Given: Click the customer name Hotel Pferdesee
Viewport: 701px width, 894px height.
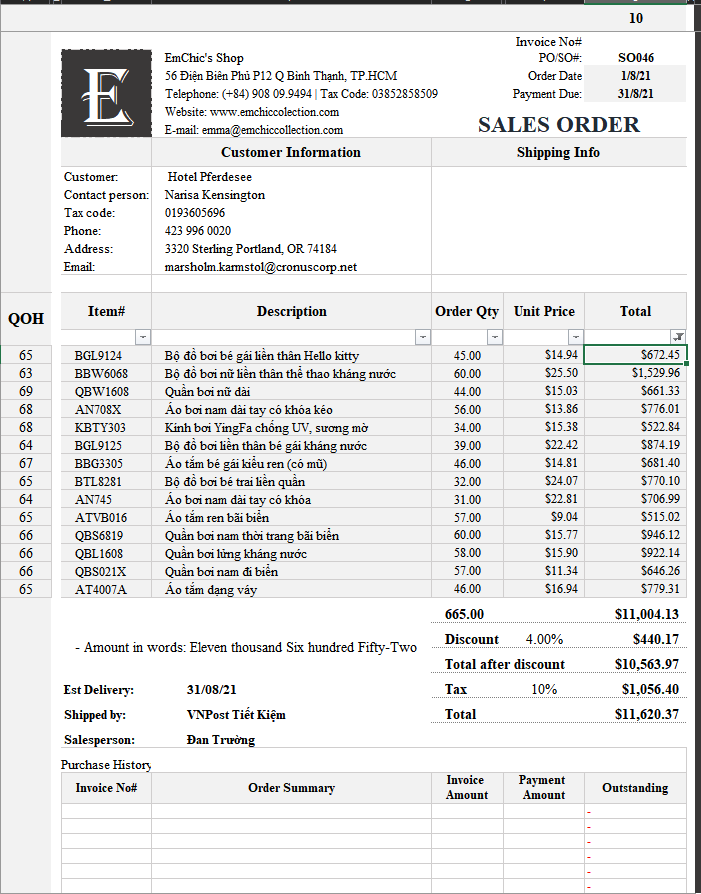Looking at the screenshot, I should [x=209, y=177].
